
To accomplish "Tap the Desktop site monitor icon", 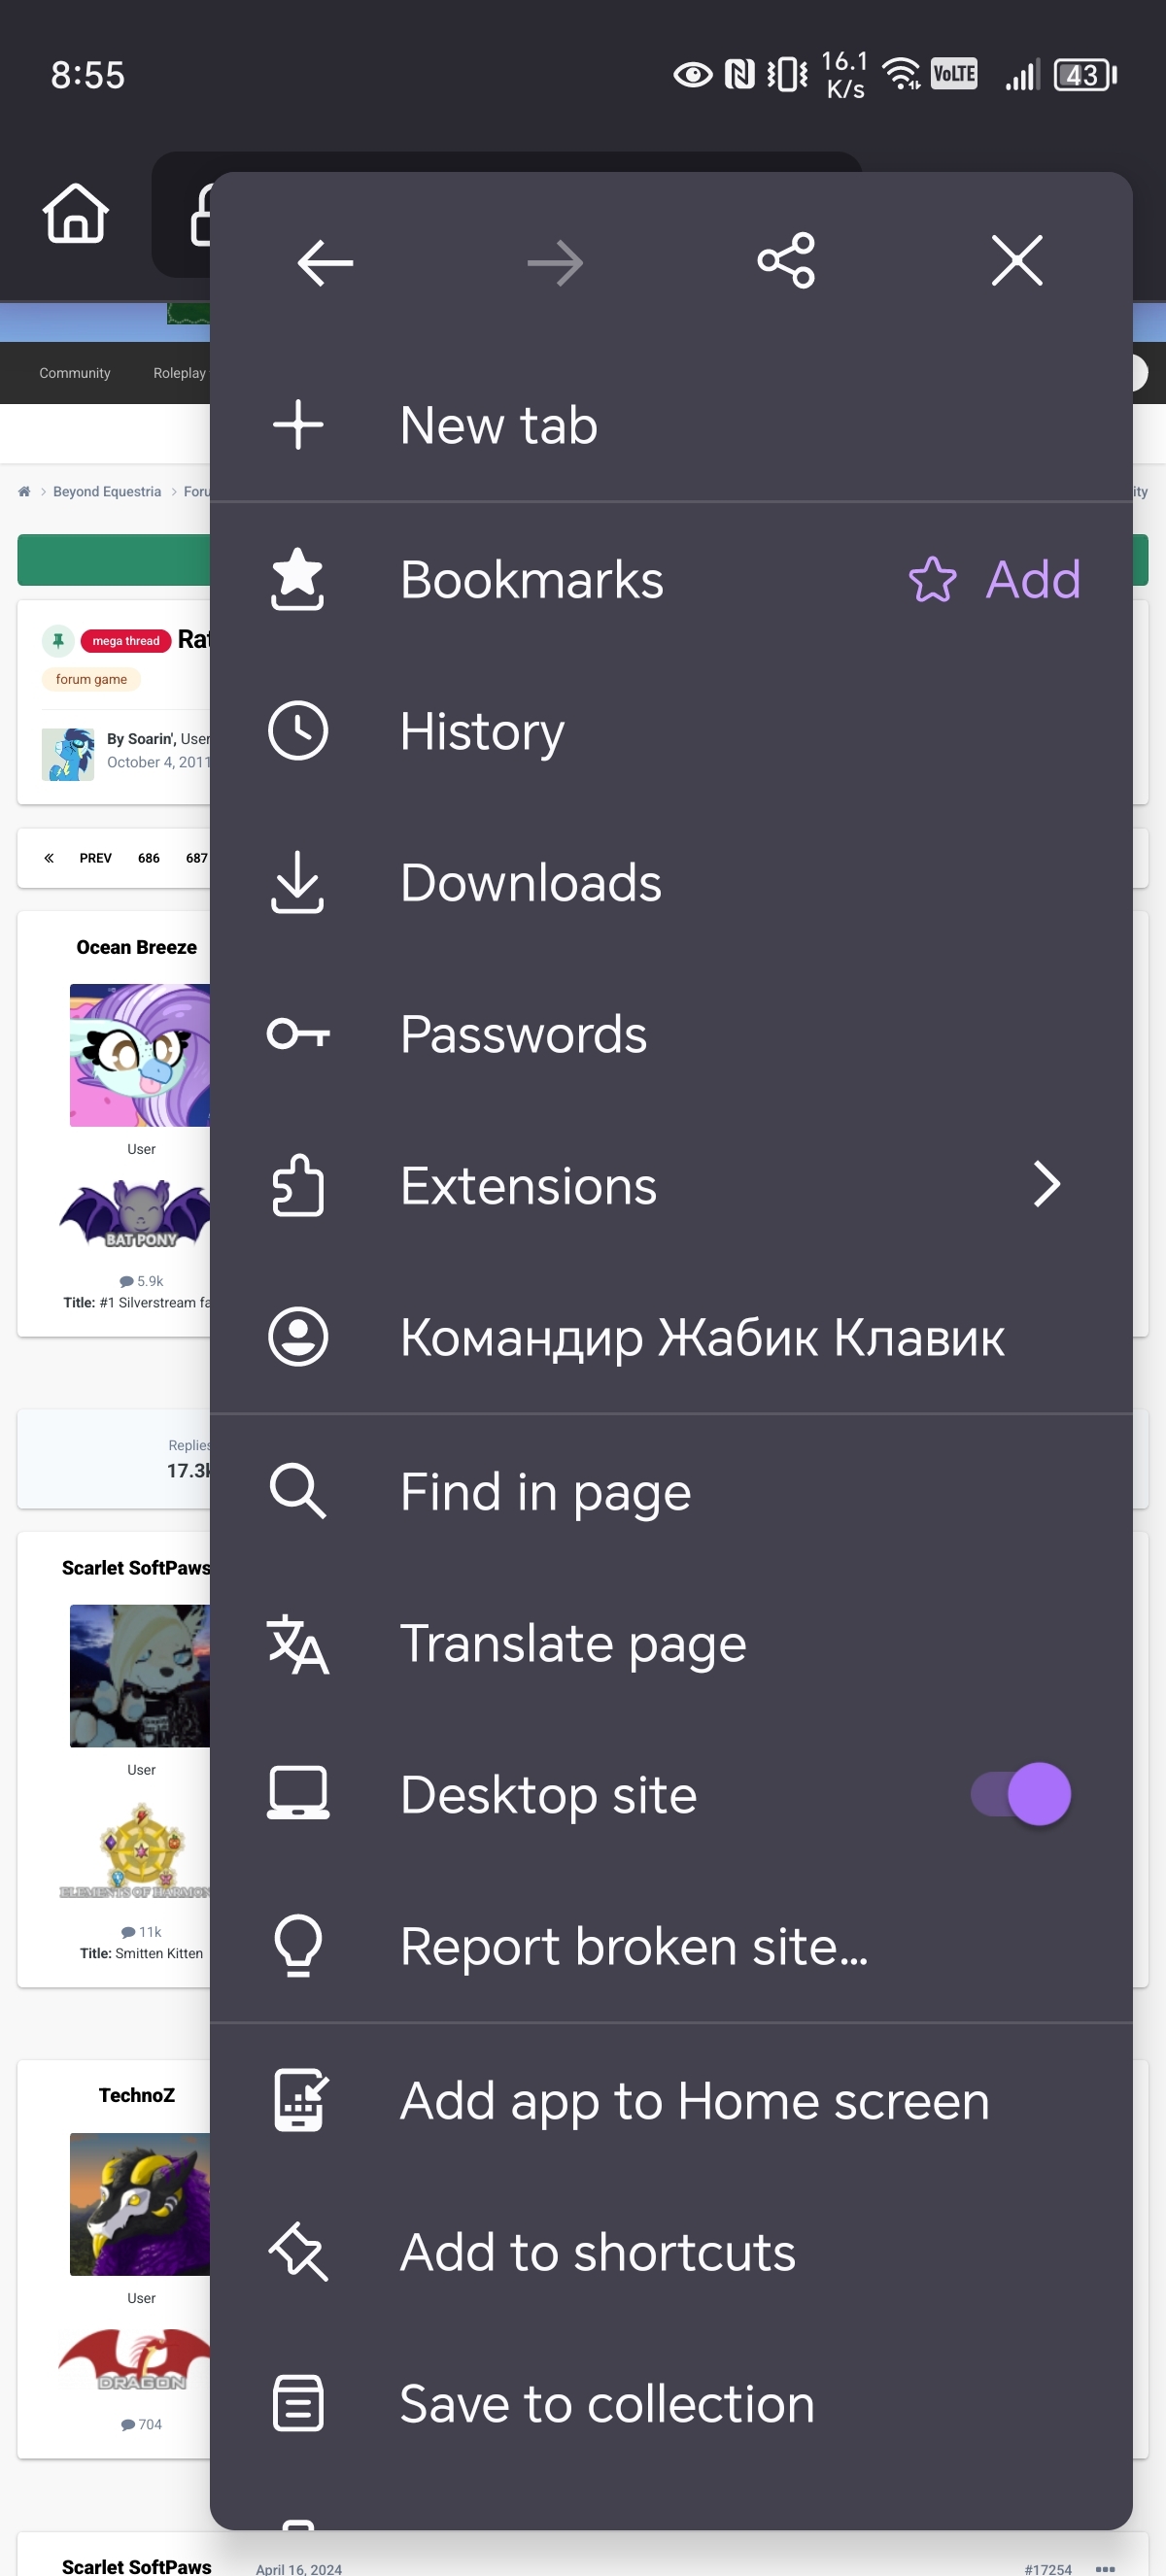I will click(x=298, y=1793).
